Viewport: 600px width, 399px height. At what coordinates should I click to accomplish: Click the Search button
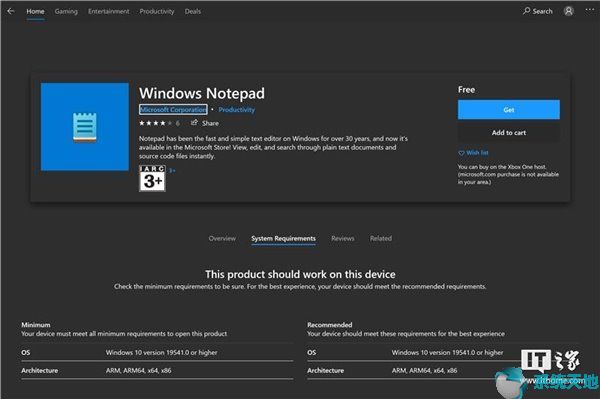[x=538, y=11]
